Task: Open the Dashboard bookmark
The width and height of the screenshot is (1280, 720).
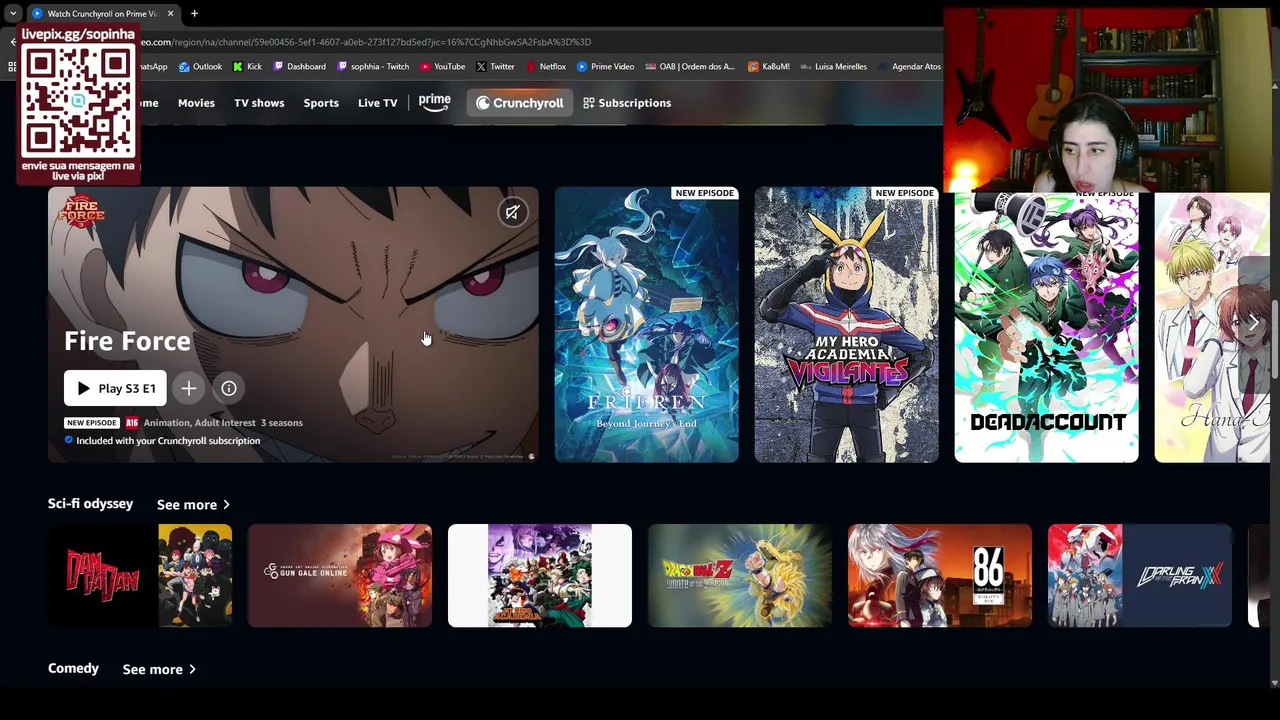Action: click(299, 67)
